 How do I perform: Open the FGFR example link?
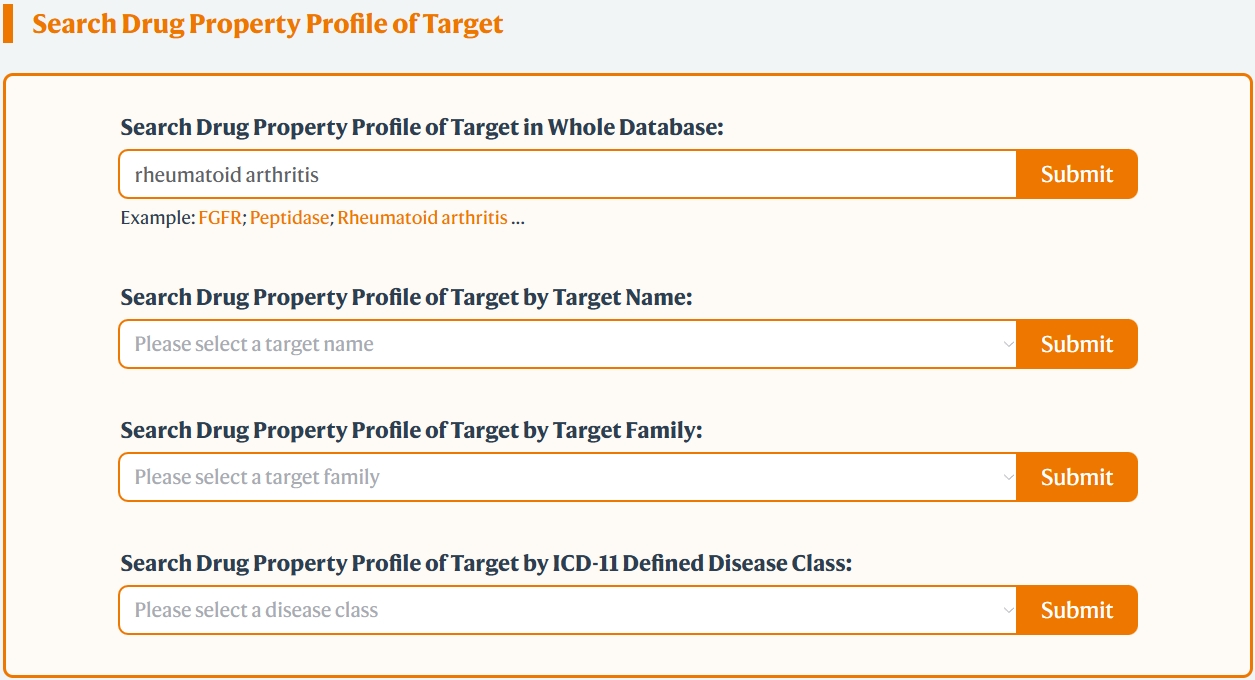click(x=220, y=218)
